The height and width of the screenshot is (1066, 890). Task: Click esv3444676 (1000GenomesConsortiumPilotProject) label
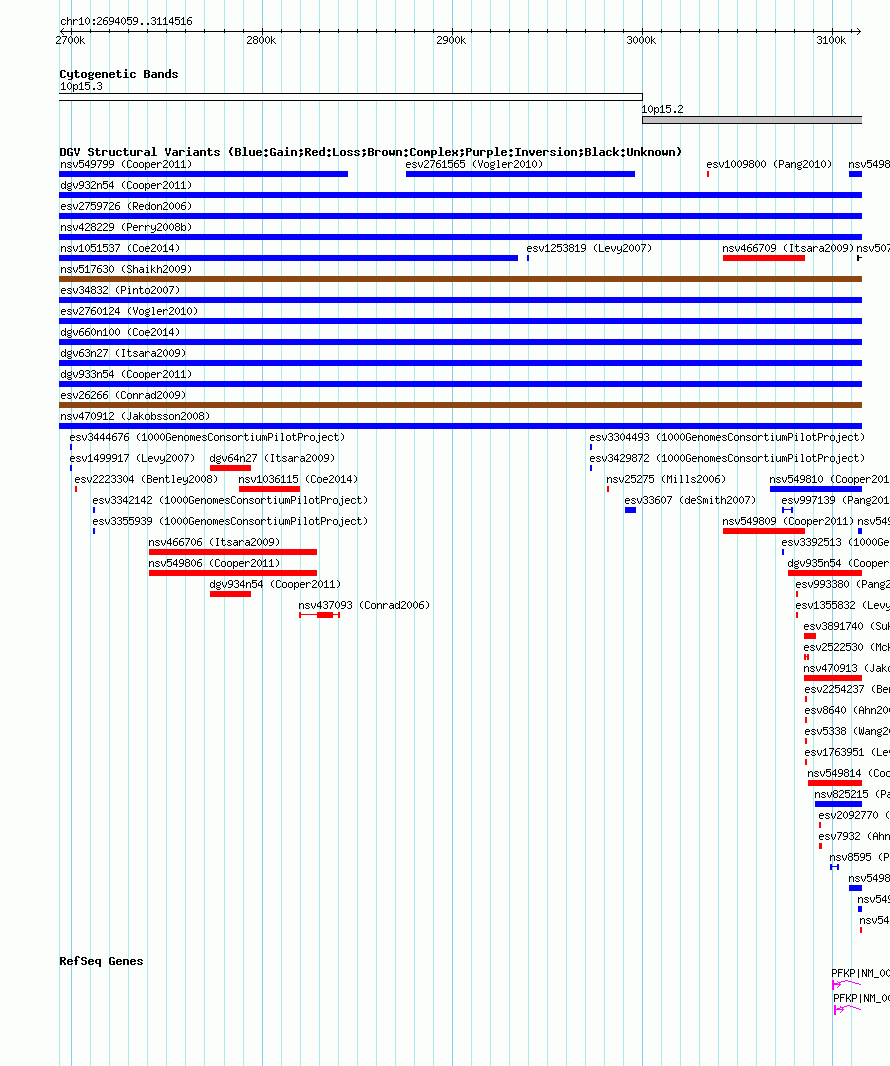click(207, 437)
